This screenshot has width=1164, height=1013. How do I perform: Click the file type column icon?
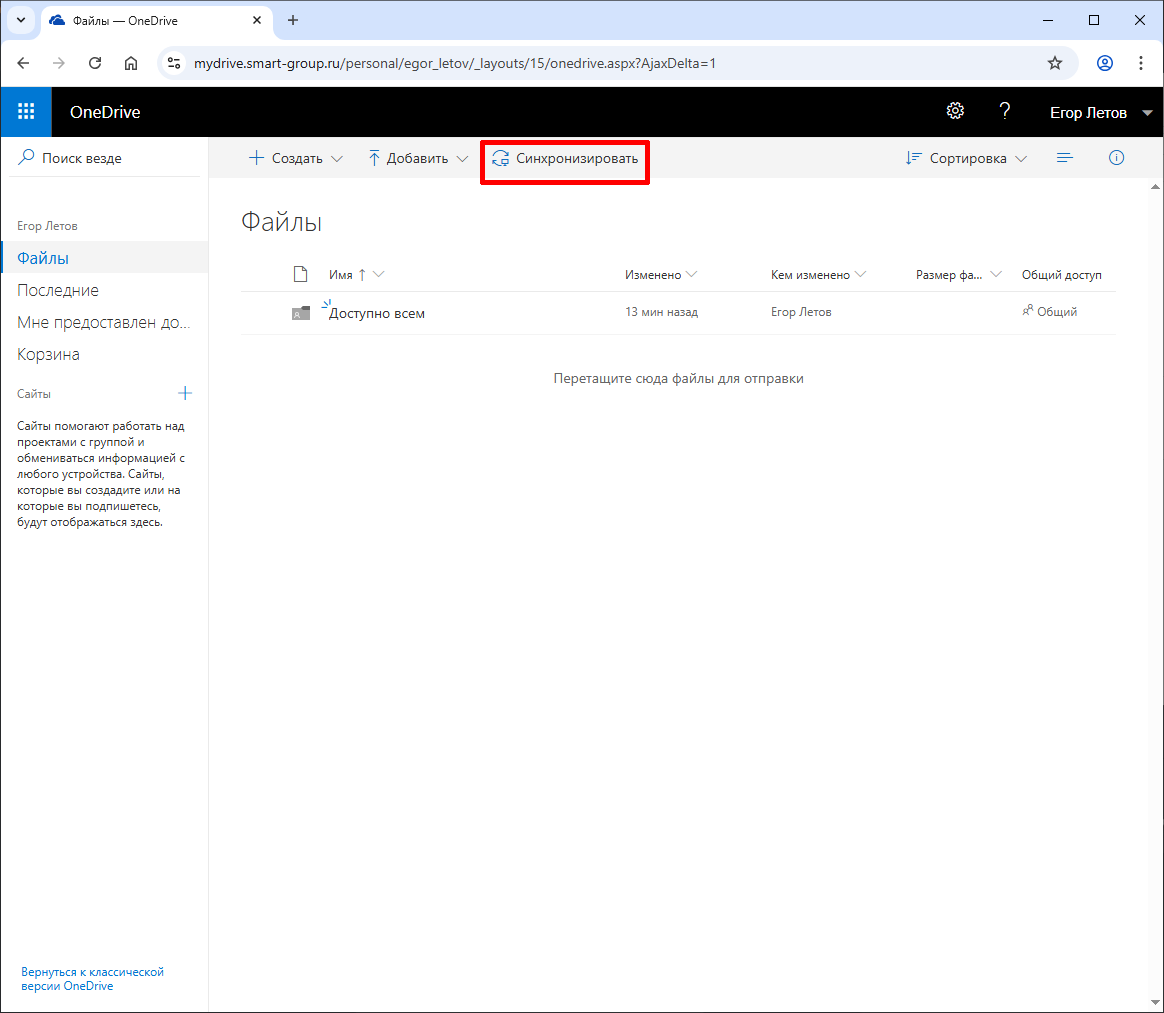299,275
